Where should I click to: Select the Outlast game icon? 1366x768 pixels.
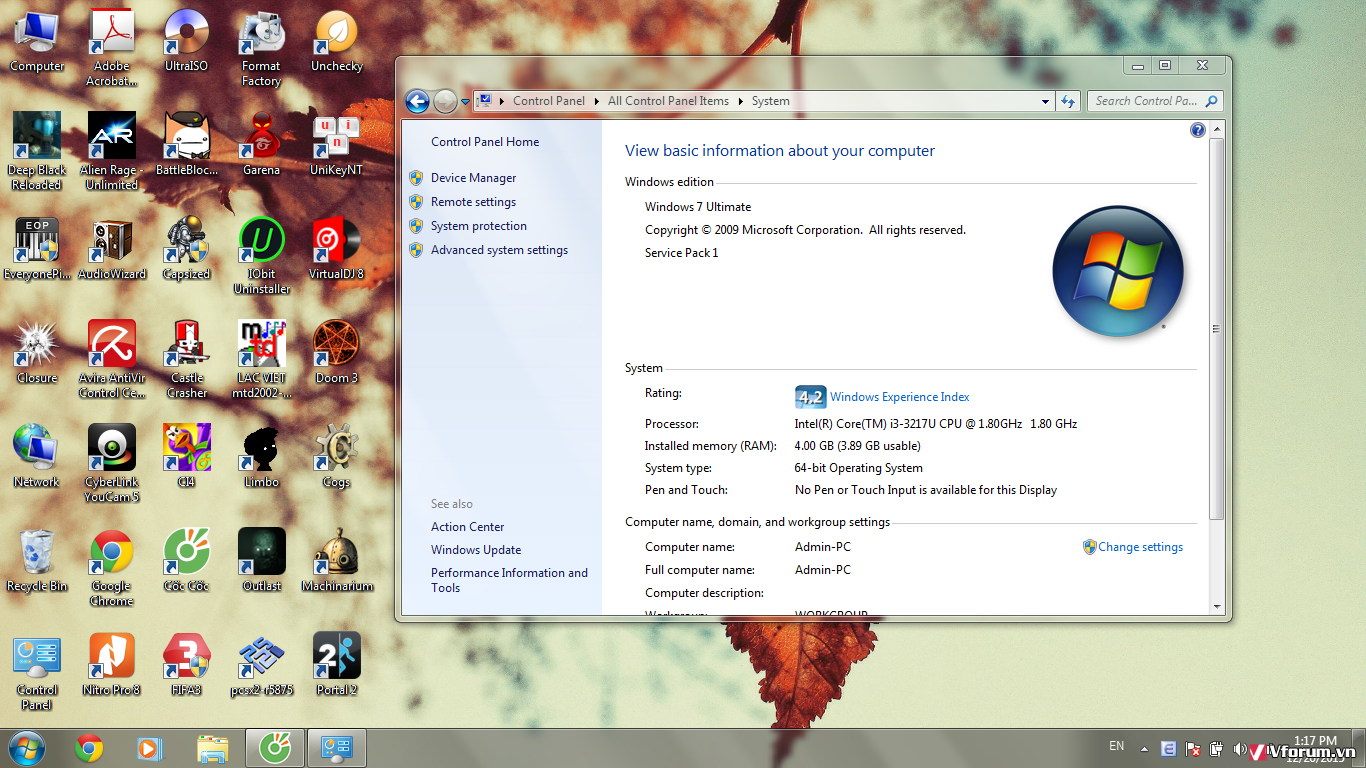click(x=262, y=560)
